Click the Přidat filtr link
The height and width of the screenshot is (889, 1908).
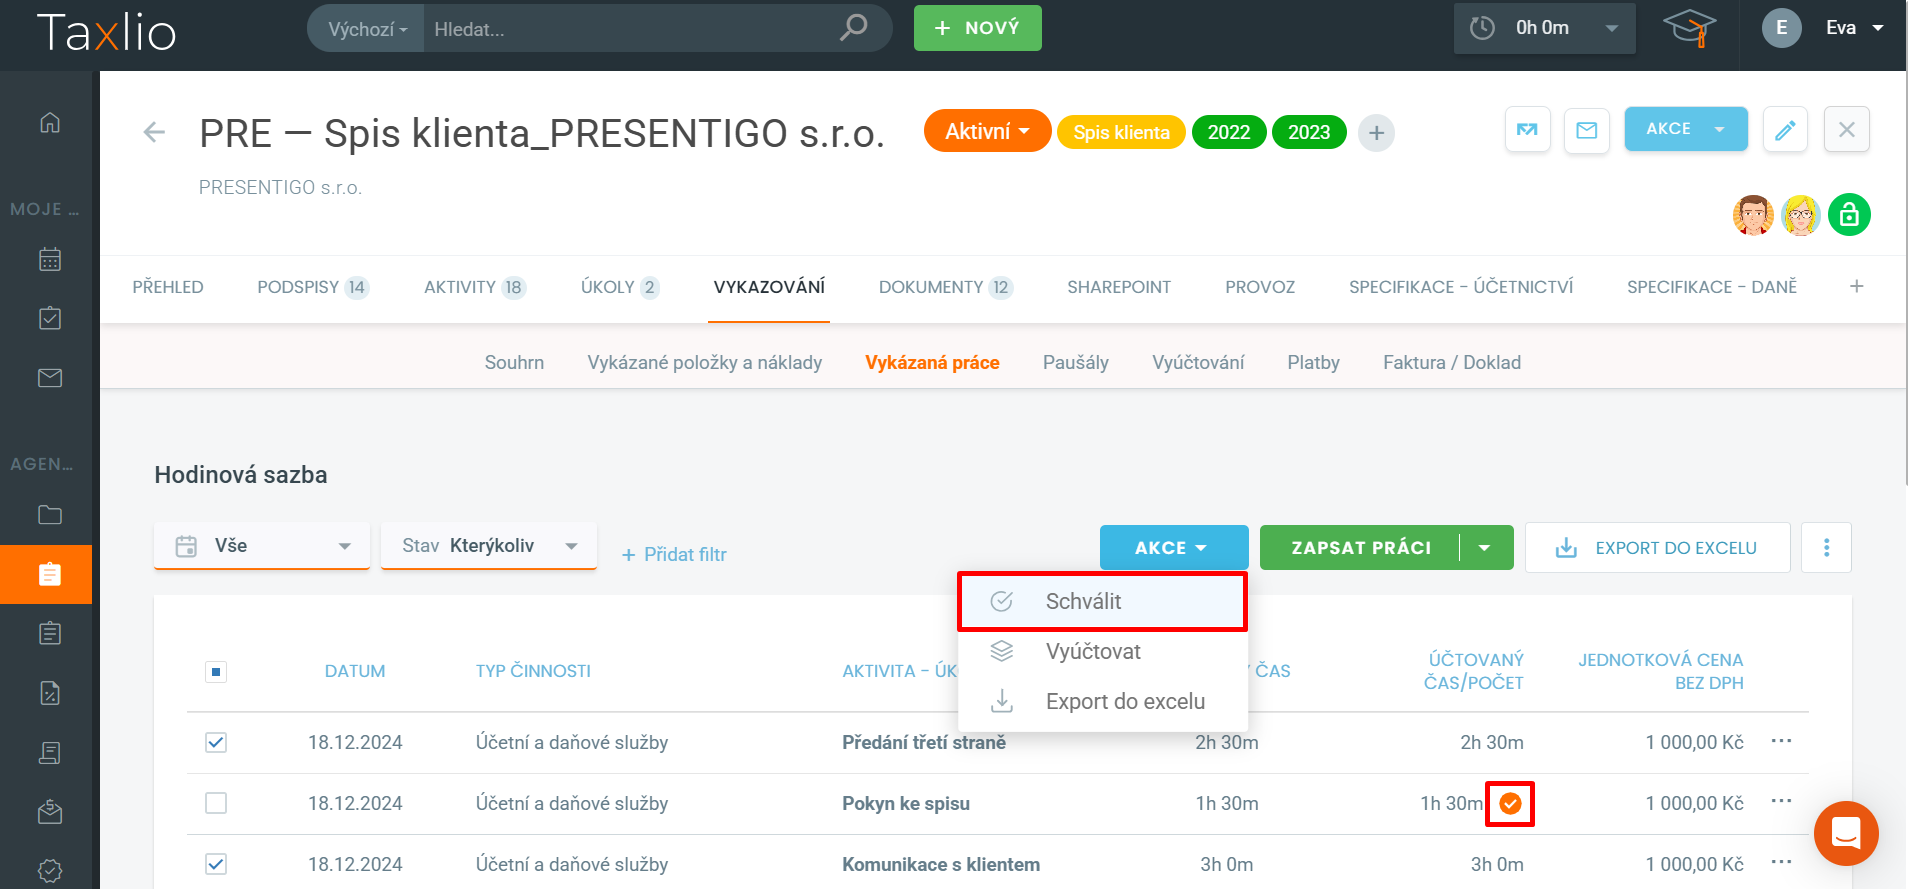(x=674, y=555)
